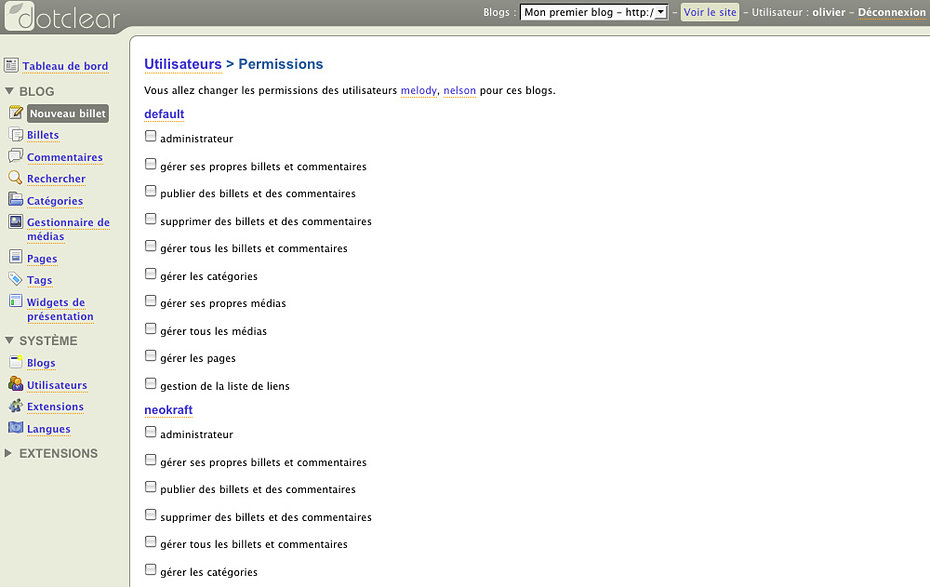Click the Tableau de bord icon

click(x=11, y=66)
